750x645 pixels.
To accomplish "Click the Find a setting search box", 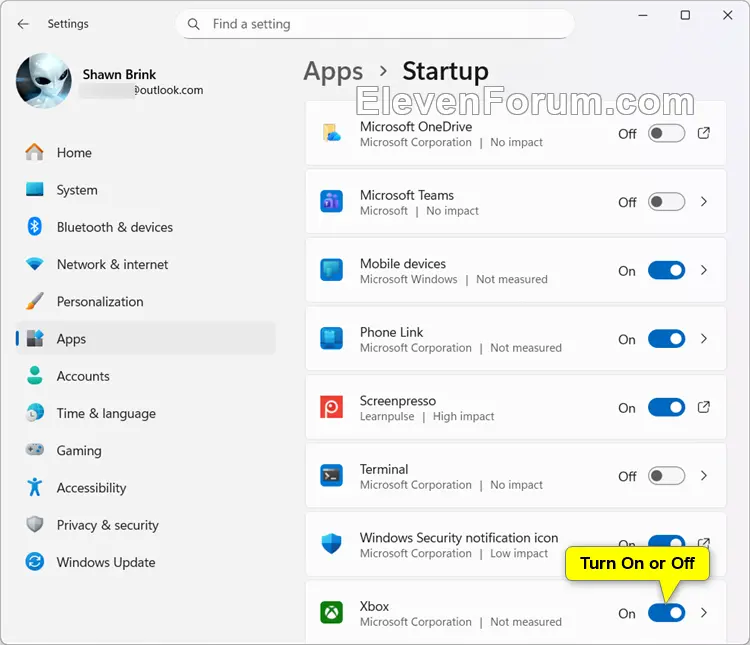I will click(375, 24).
